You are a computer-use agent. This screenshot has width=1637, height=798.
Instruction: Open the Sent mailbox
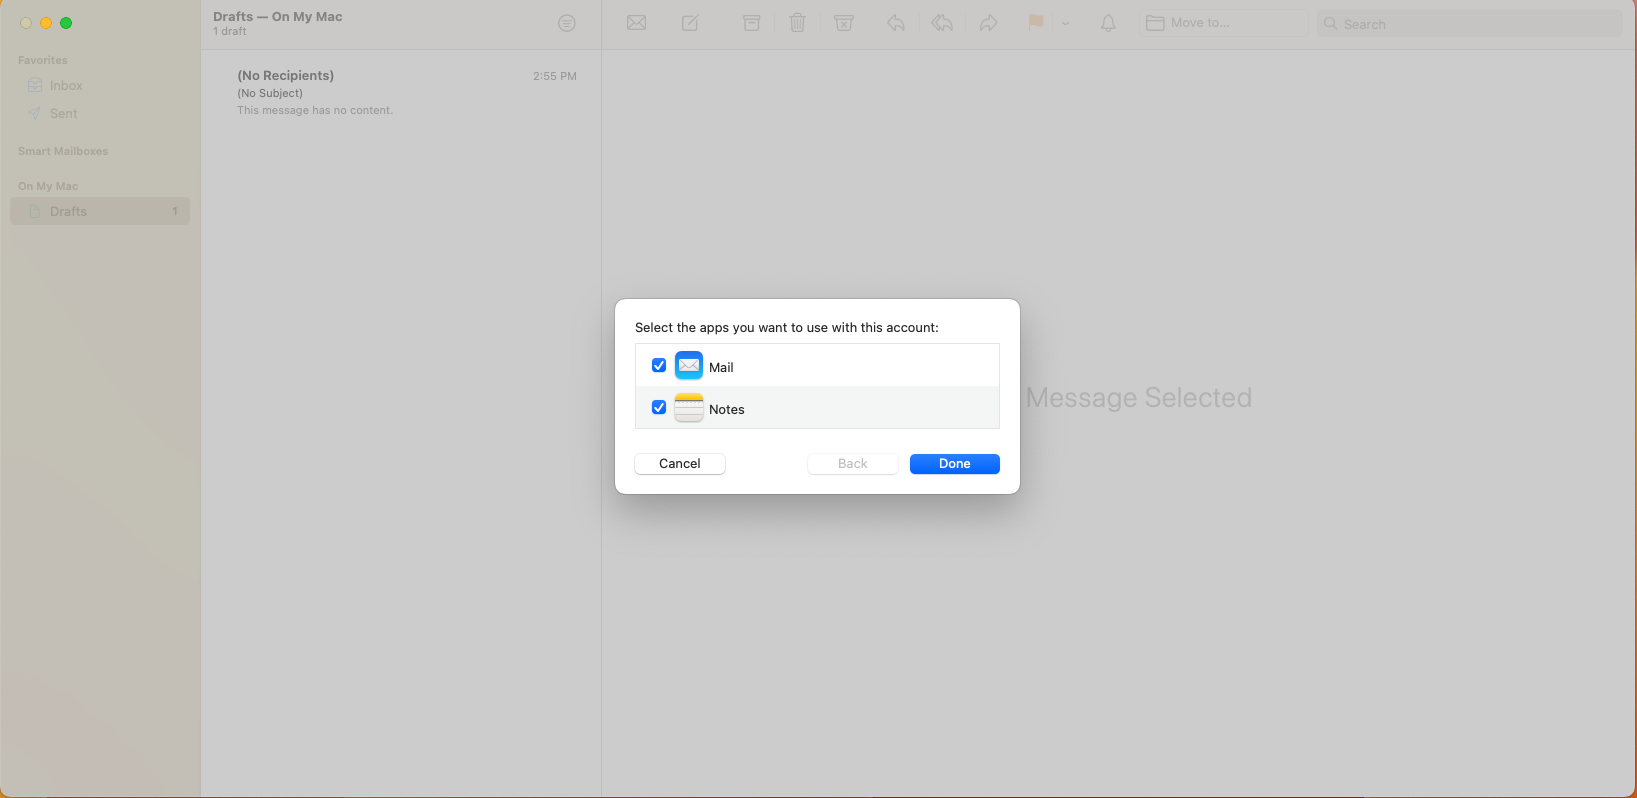coord(100,114)
